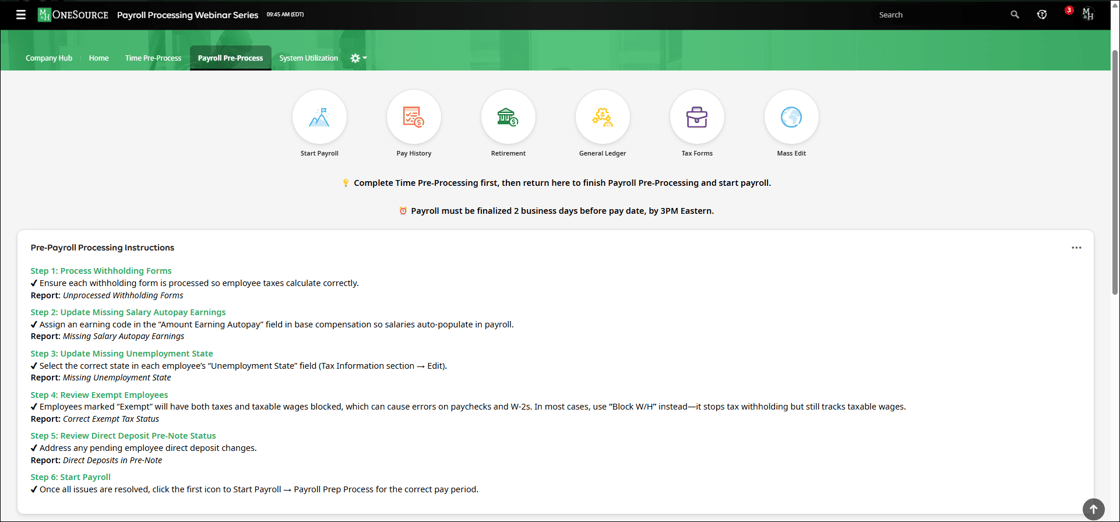Viewport: 1120px width, 522px height.
Task: Click Step 3: Update Missing Unemployment State
Action: pos(121,353)
